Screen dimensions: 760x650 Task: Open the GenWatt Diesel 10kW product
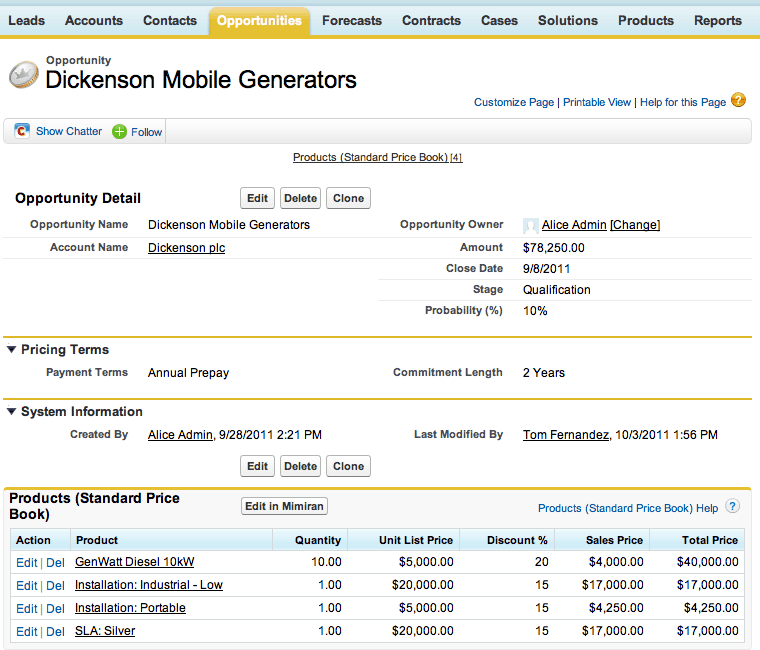134,562
